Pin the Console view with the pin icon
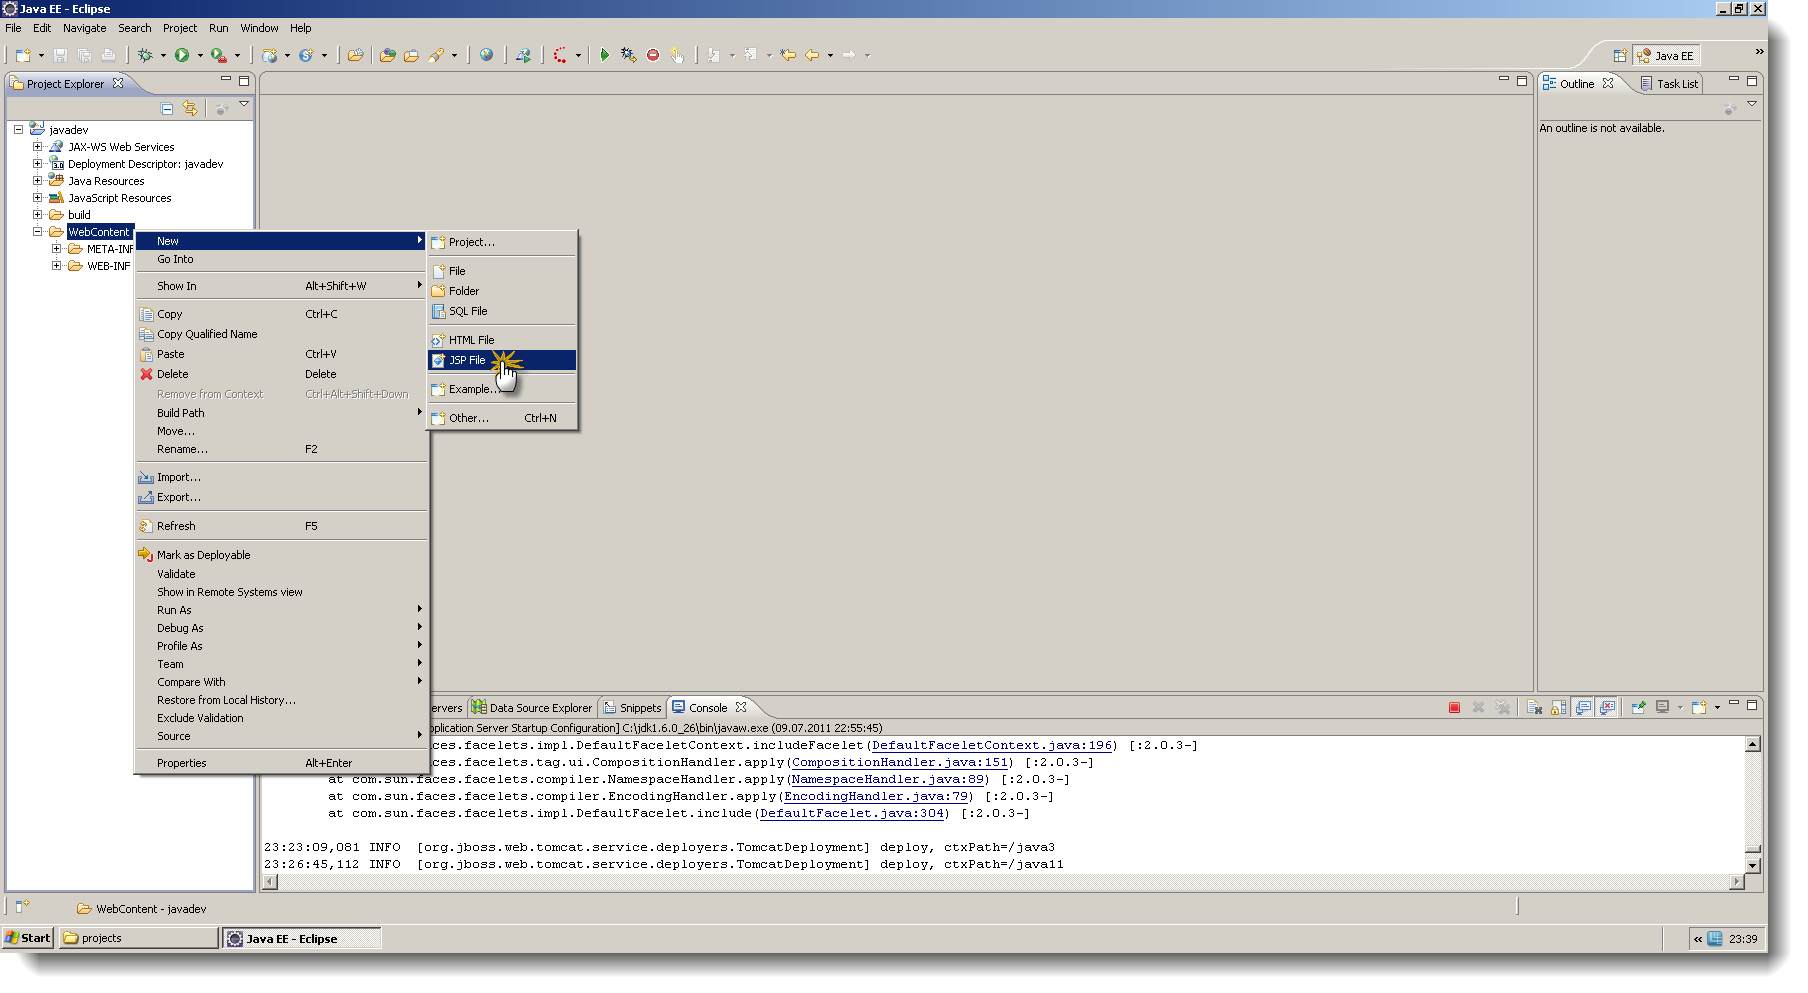Image resolution: width=1808 pixels, height=993 pixels. coord(1638,707)
